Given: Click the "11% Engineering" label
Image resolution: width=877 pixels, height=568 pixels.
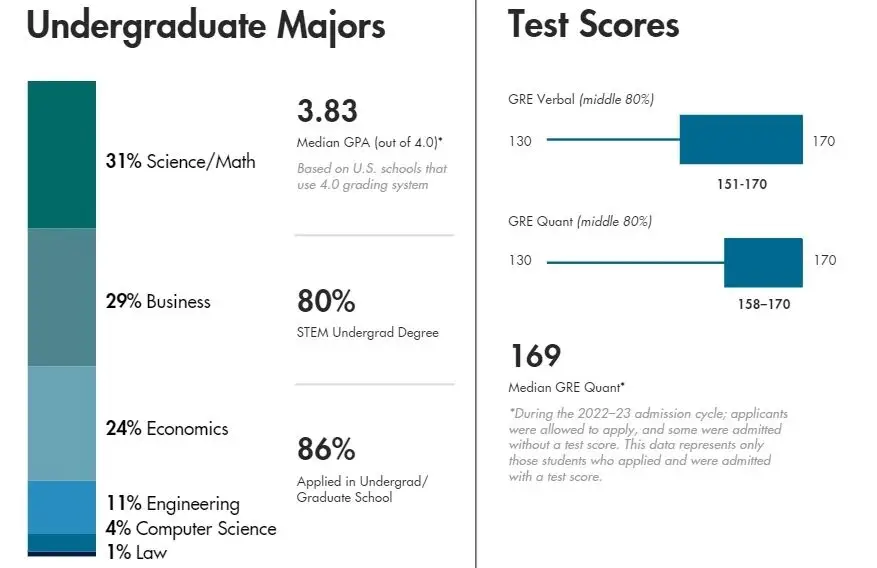Looking at the screenshot, I should 173,504.
